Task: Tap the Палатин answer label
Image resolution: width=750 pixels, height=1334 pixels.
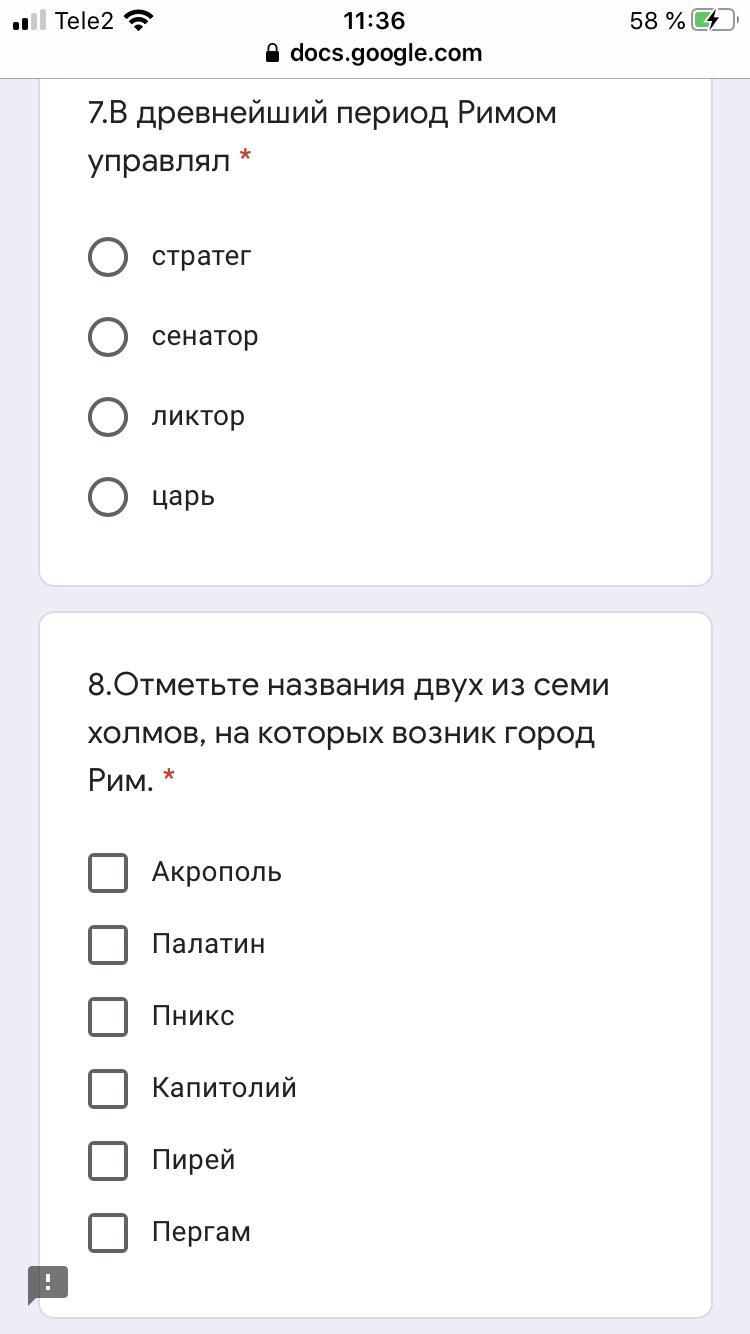Action: [208, 944]
